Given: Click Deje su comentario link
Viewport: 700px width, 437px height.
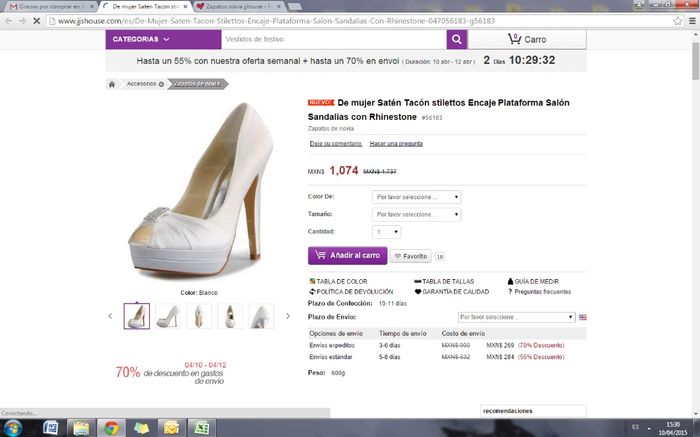Looking at the screenshot, I should 336,144.
